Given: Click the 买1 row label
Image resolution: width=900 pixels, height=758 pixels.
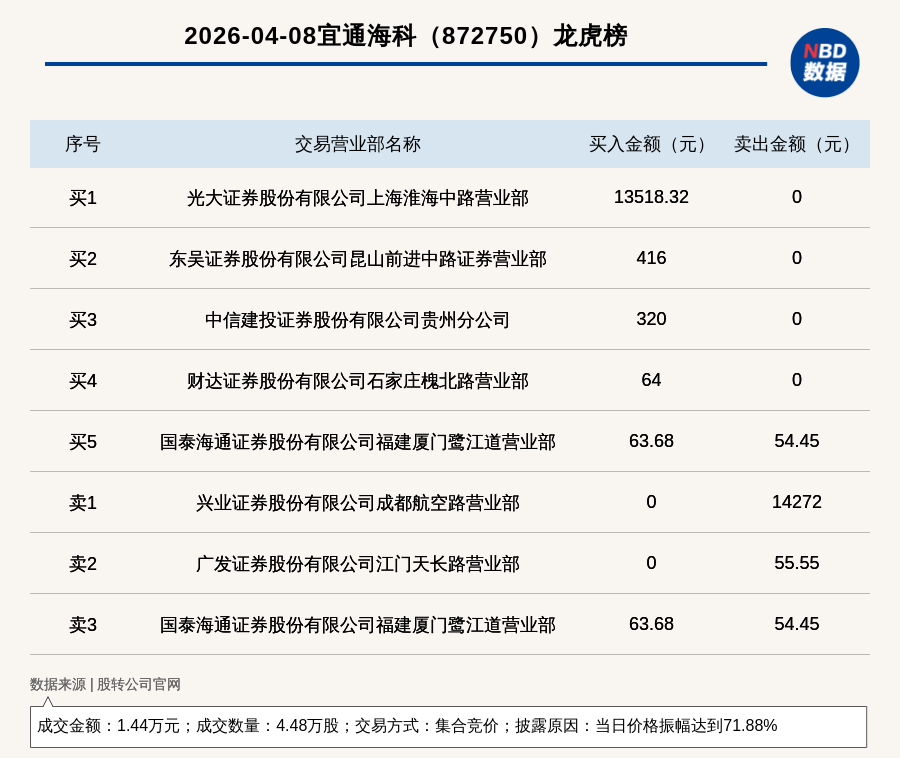Looking at the screenshot, I should point(83,198).
